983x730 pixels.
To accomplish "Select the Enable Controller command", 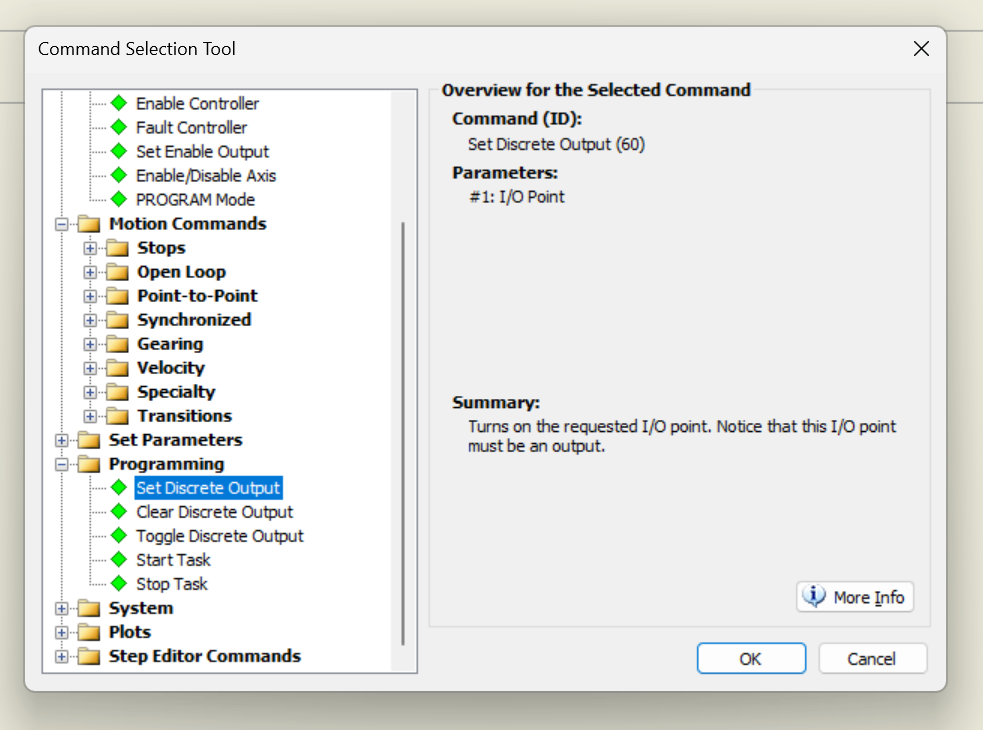I will pos(197,103).
